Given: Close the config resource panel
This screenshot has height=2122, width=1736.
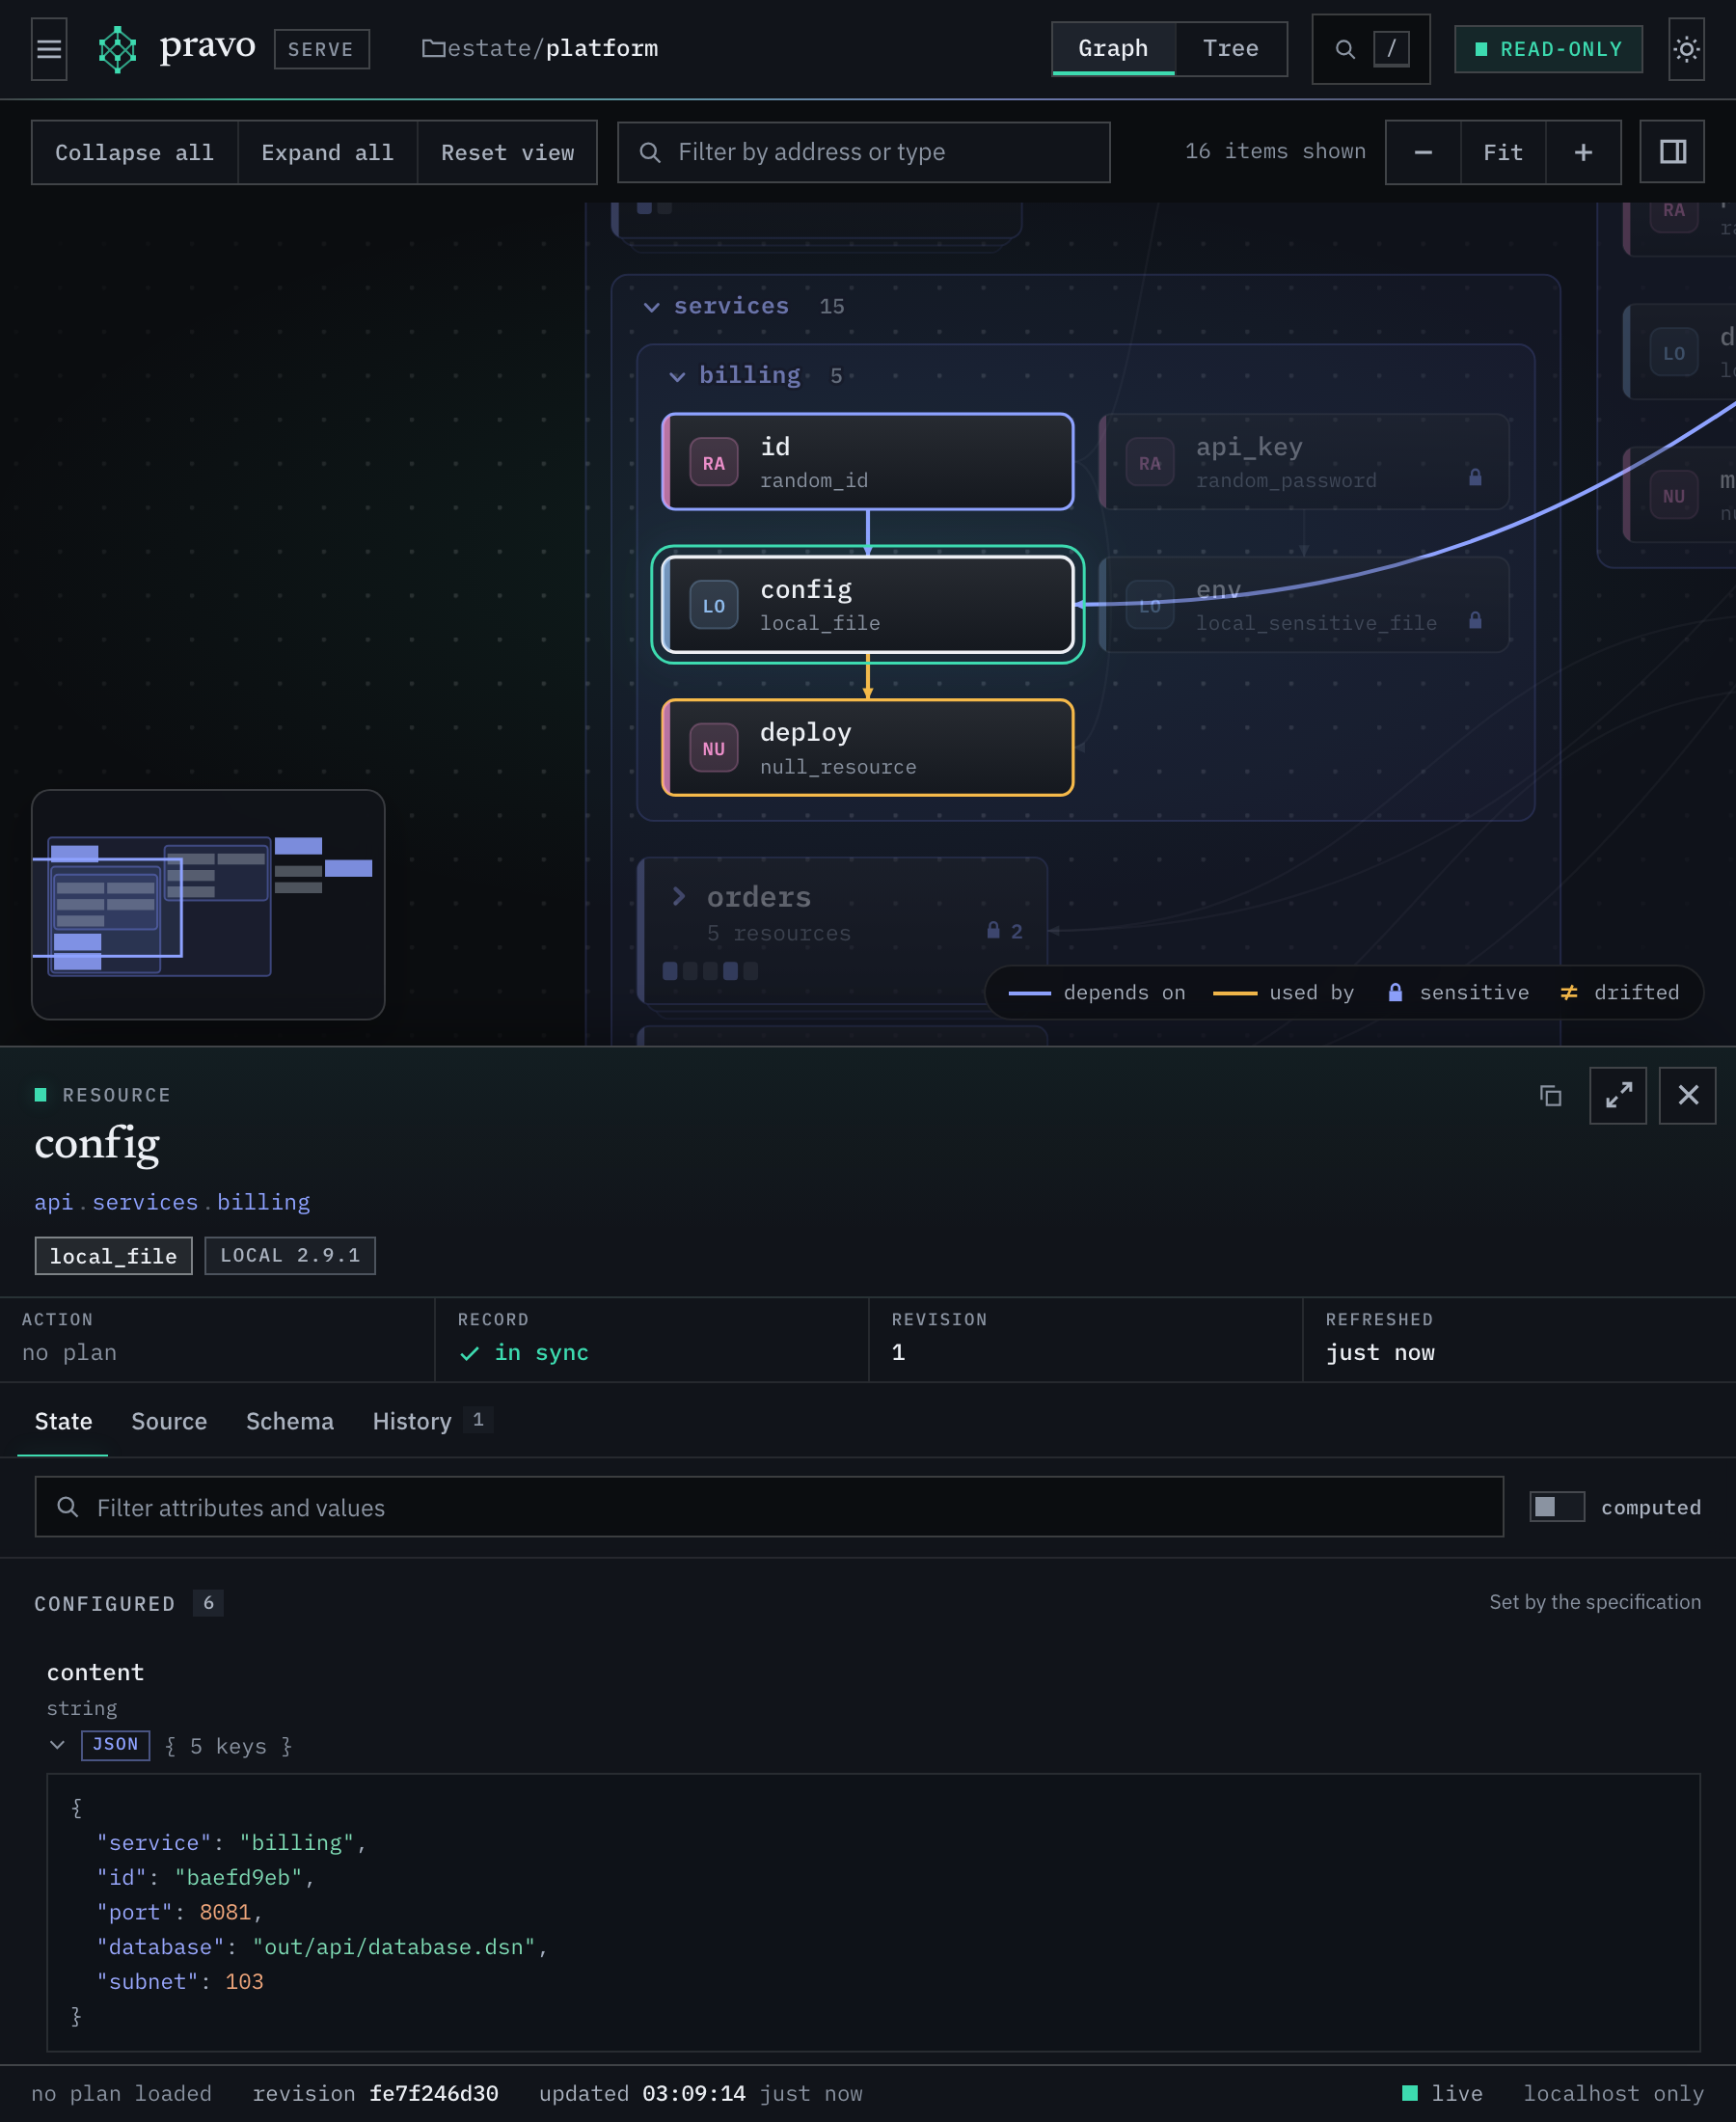Looking at the screenshot, I should (x=1688, y=1096).
